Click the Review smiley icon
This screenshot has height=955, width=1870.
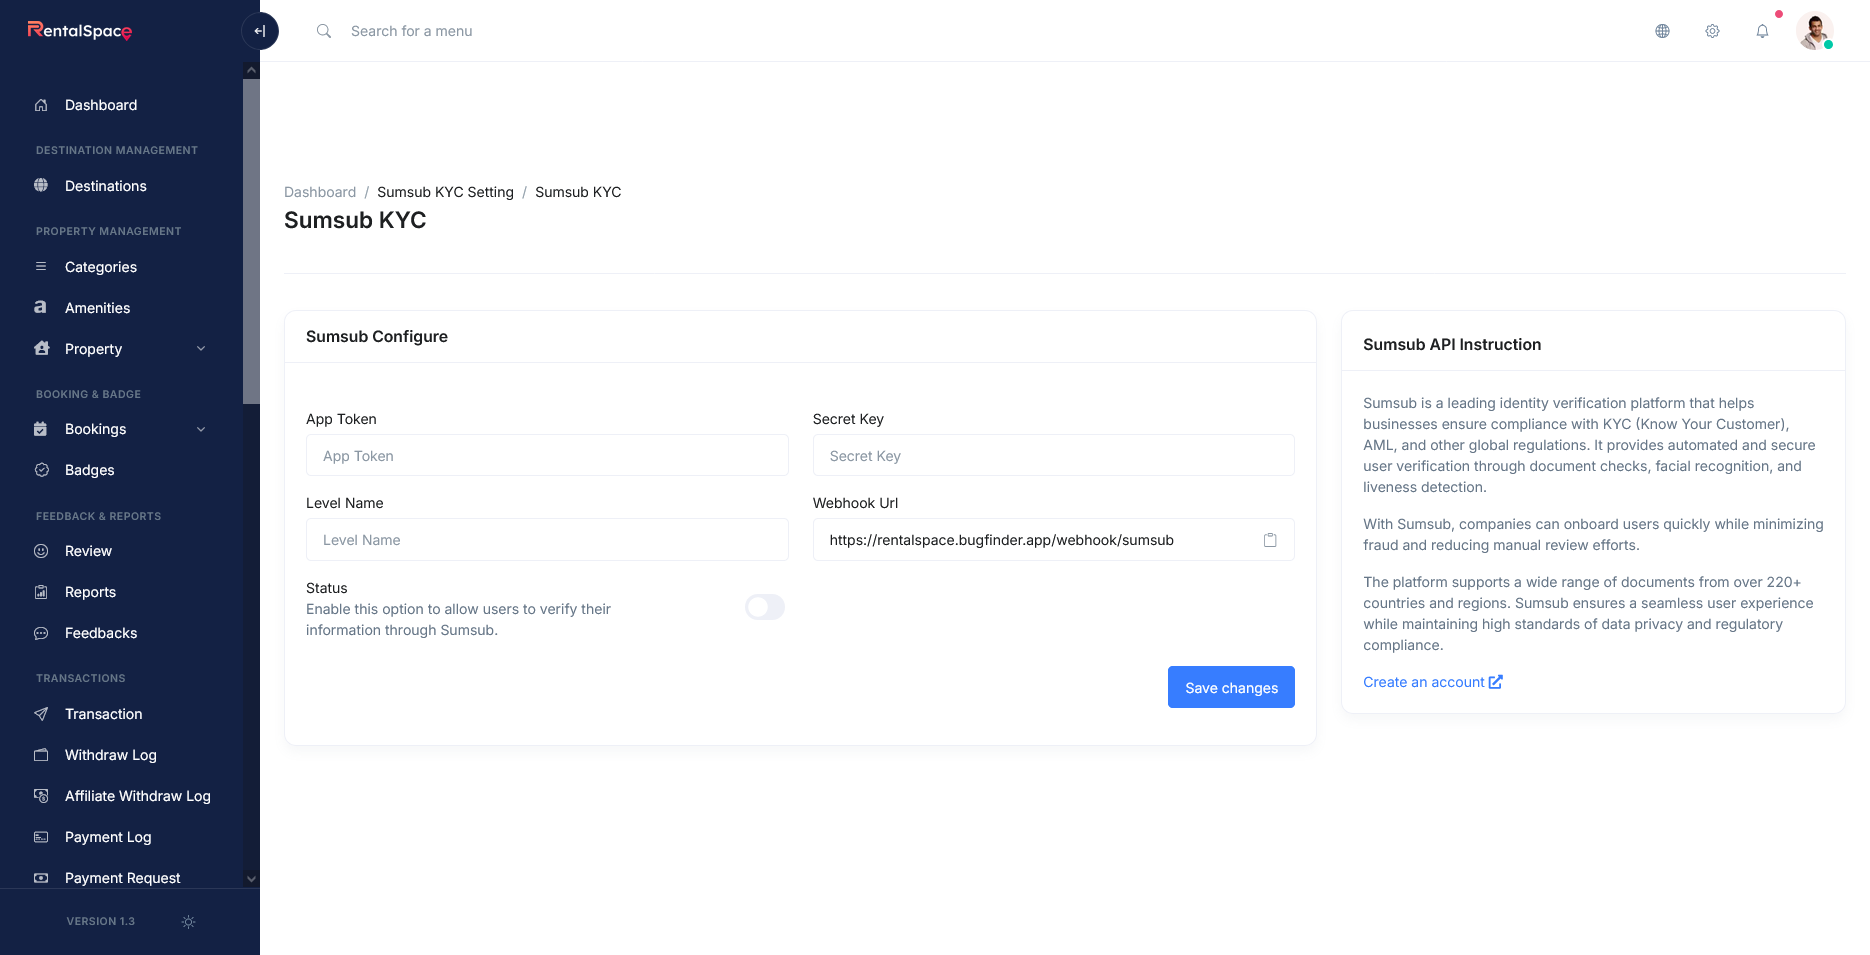pyautogui.click(x=41, y=551)
